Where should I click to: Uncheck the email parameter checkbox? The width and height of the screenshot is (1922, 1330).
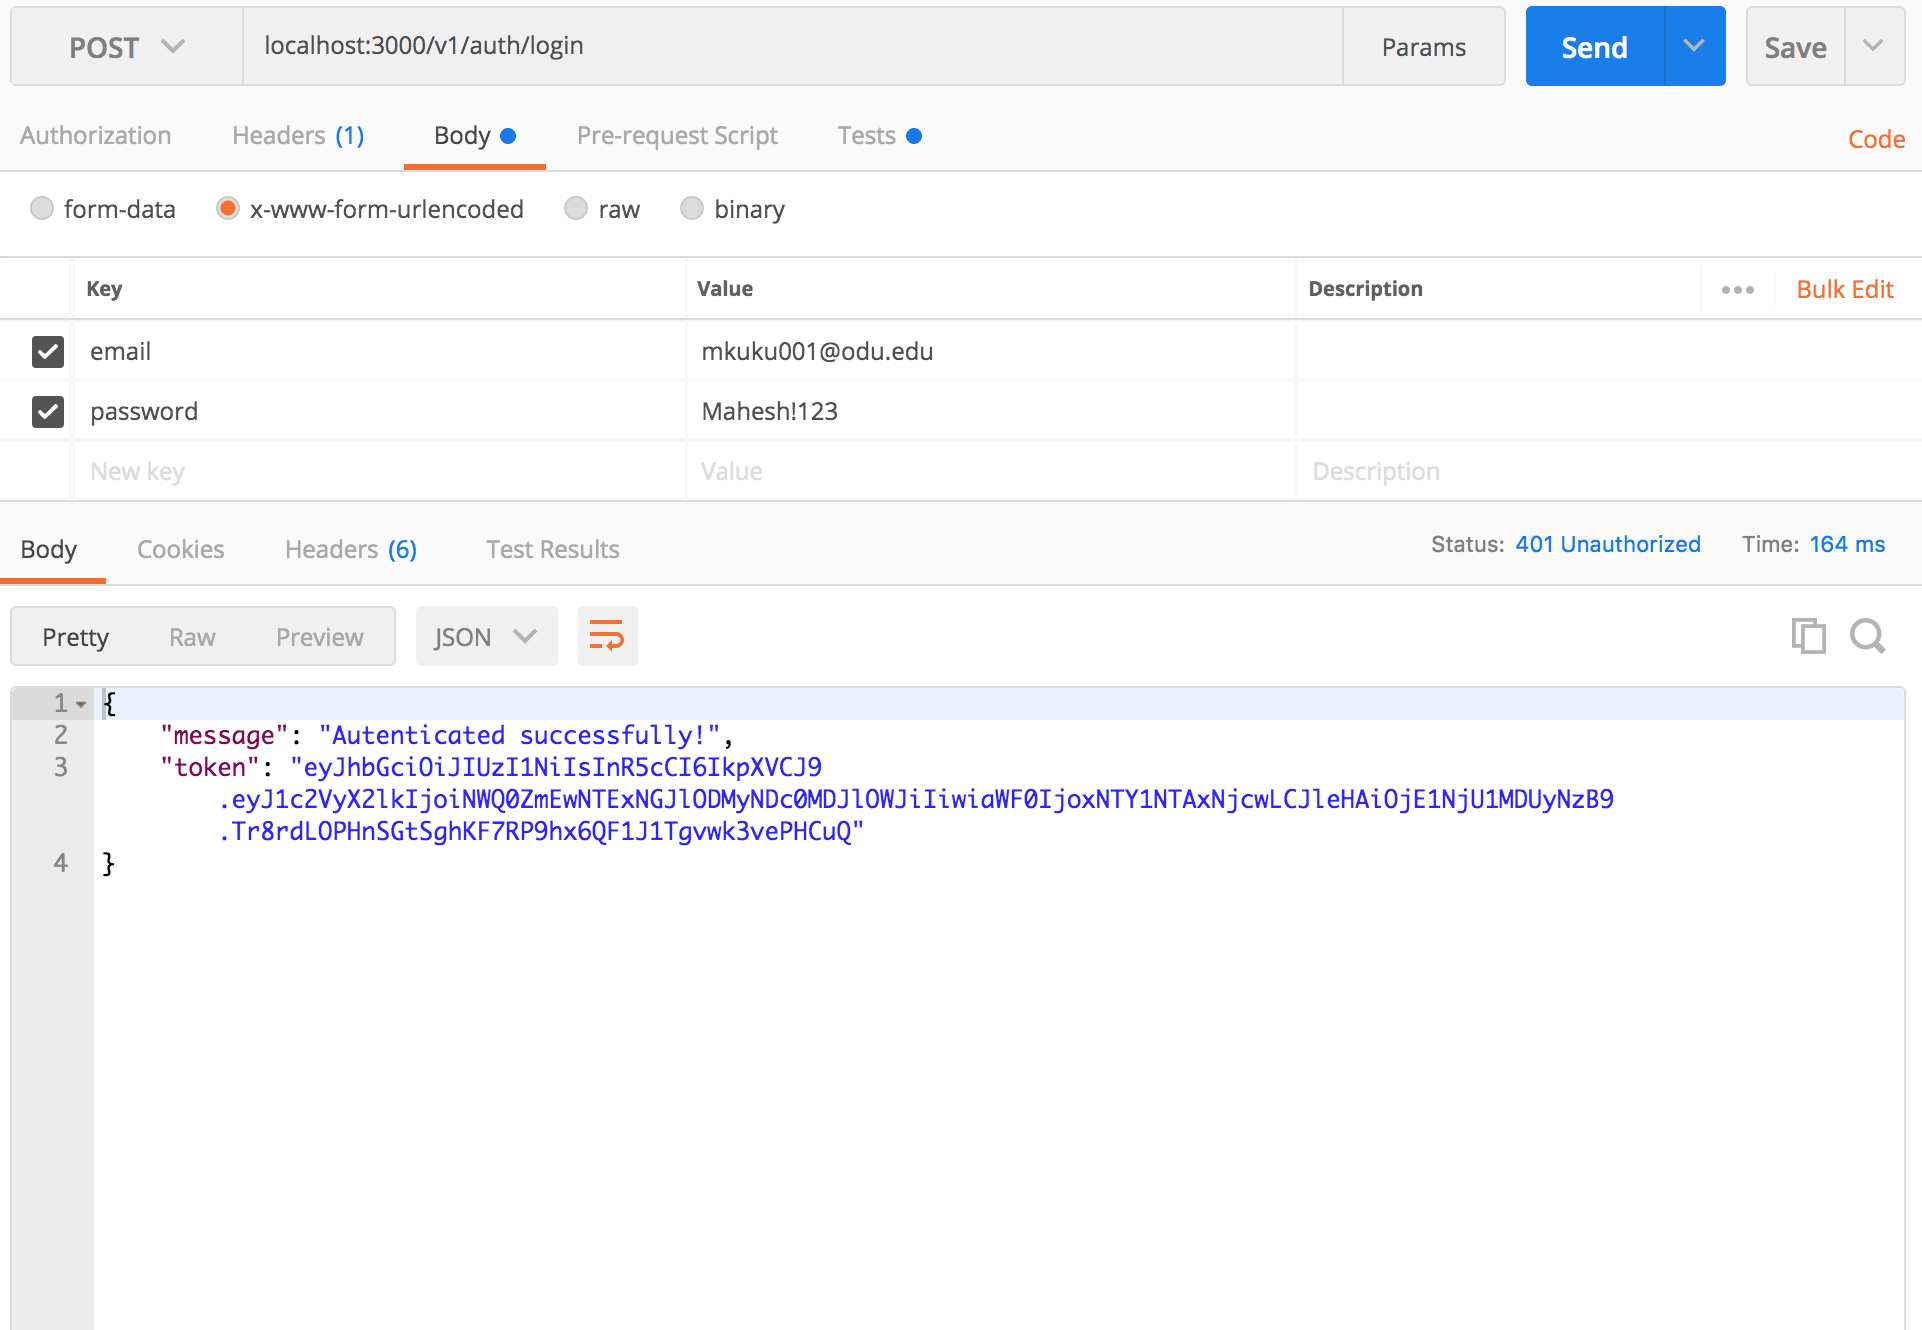point(48,351)
